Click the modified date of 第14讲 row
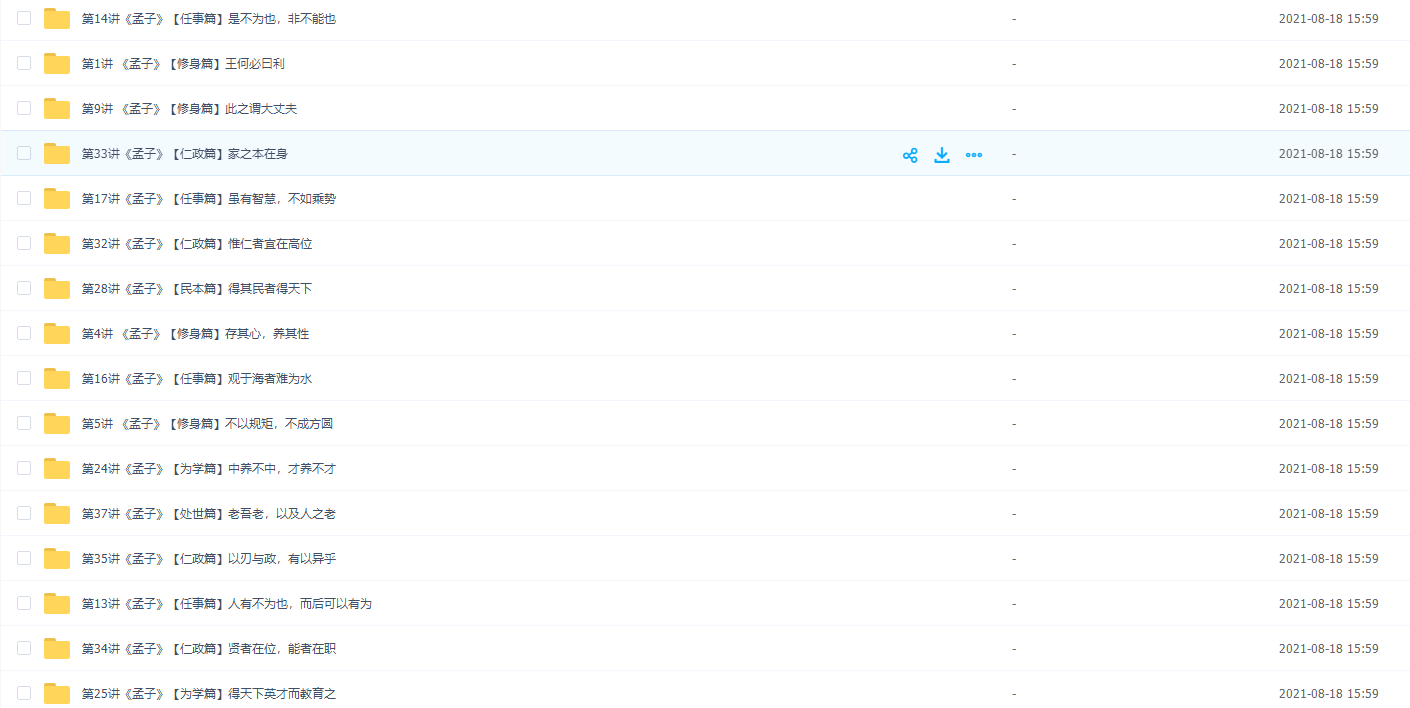 click(x=1328, y=19)
